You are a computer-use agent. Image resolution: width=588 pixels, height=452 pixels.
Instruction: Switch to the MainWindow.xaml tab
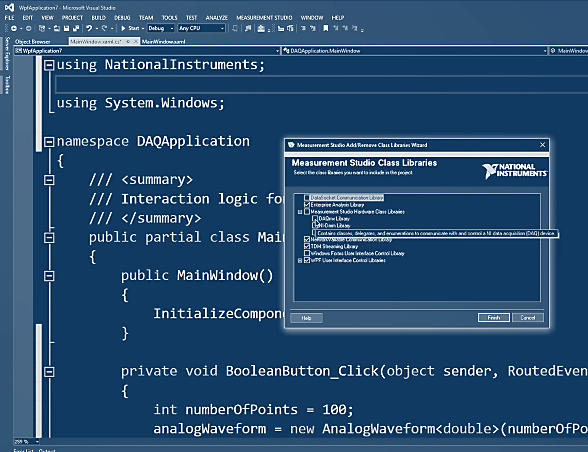click(164, 42)
